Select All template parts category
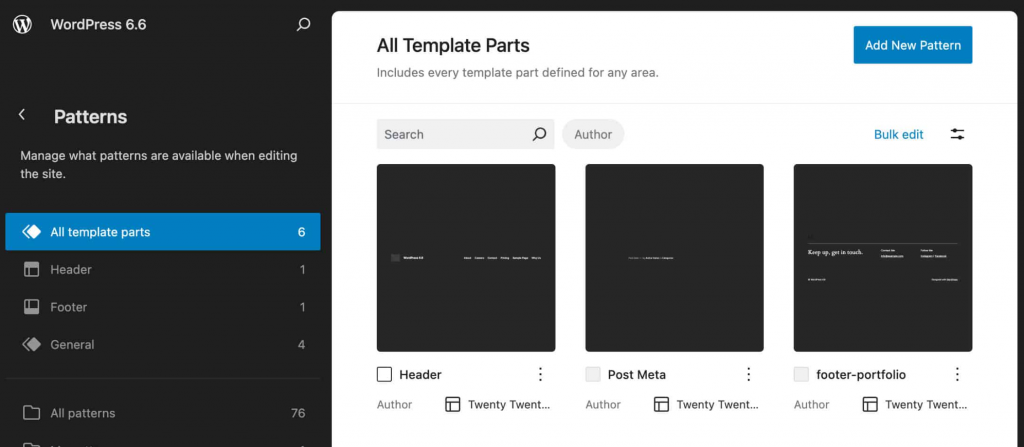The width and height of the screenshot is (1024, 447). click(x=163, y=232)
